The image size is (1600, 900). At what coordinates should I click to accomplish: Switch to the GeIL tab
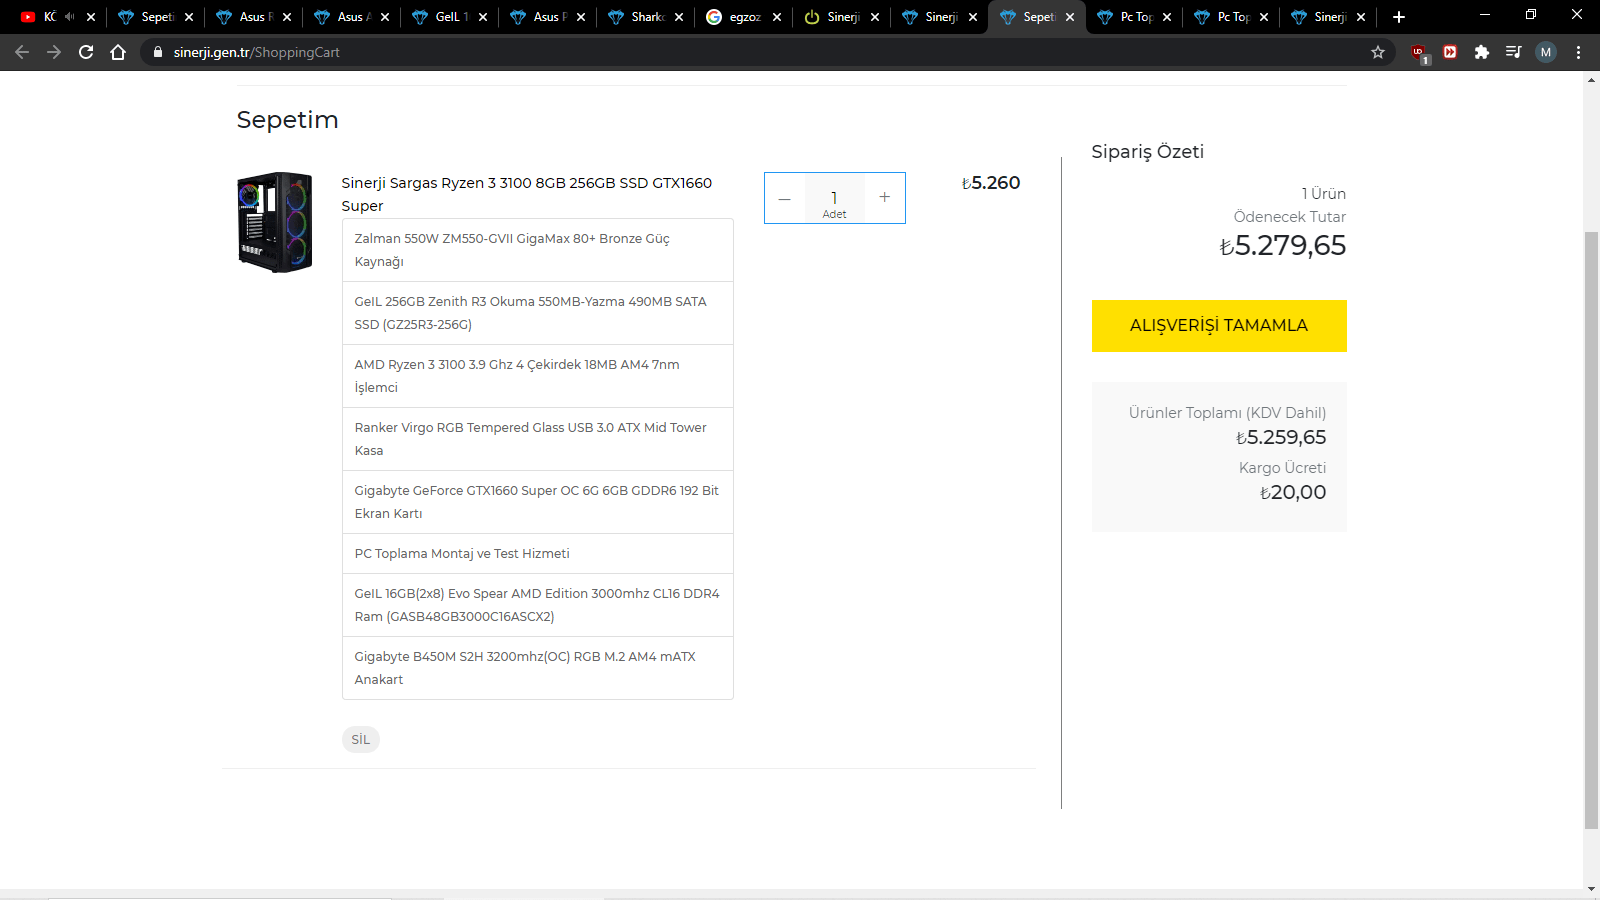click(x=448, y=17)
